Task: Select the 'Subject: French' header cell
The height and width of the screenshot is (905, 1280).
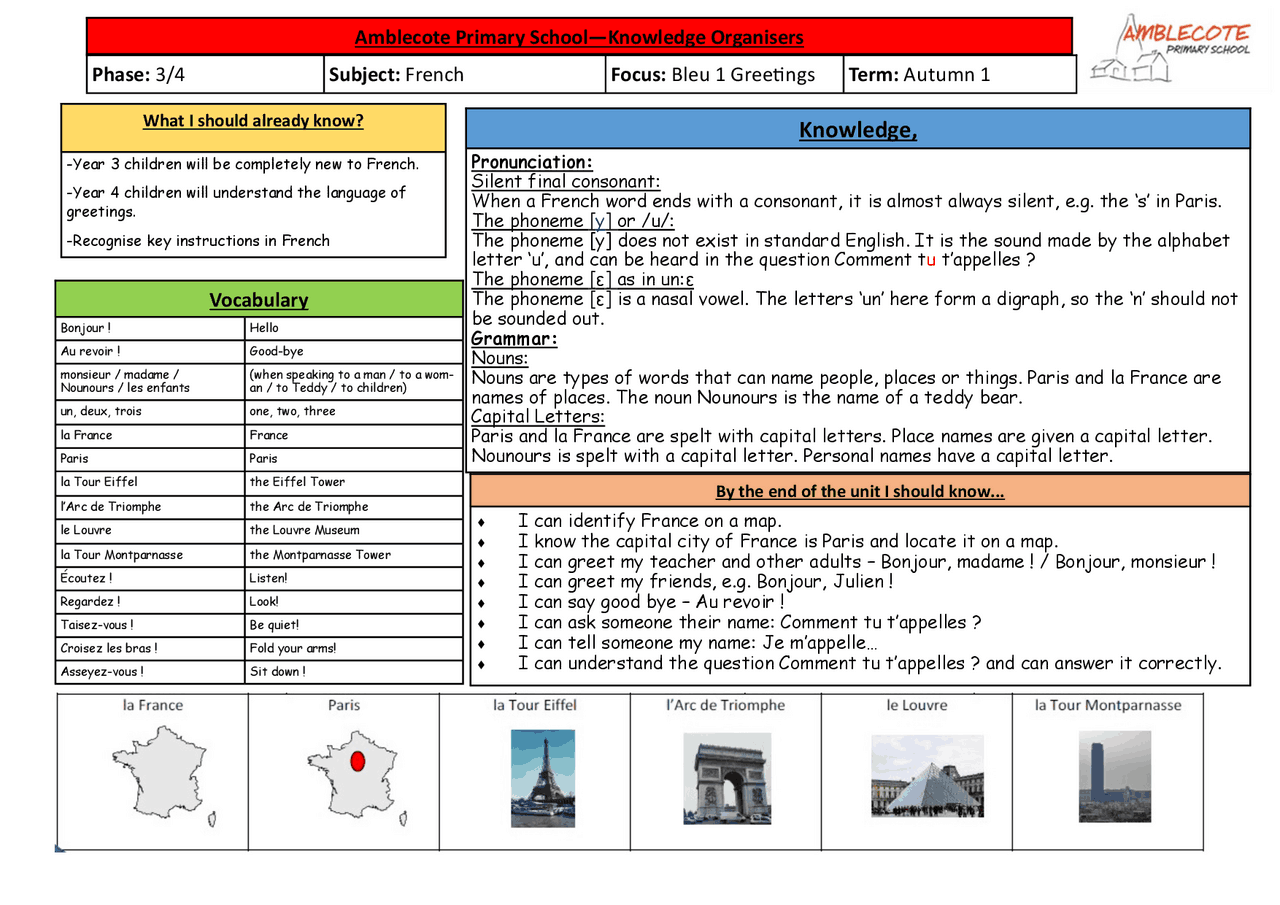Action: tap(463, 73)
